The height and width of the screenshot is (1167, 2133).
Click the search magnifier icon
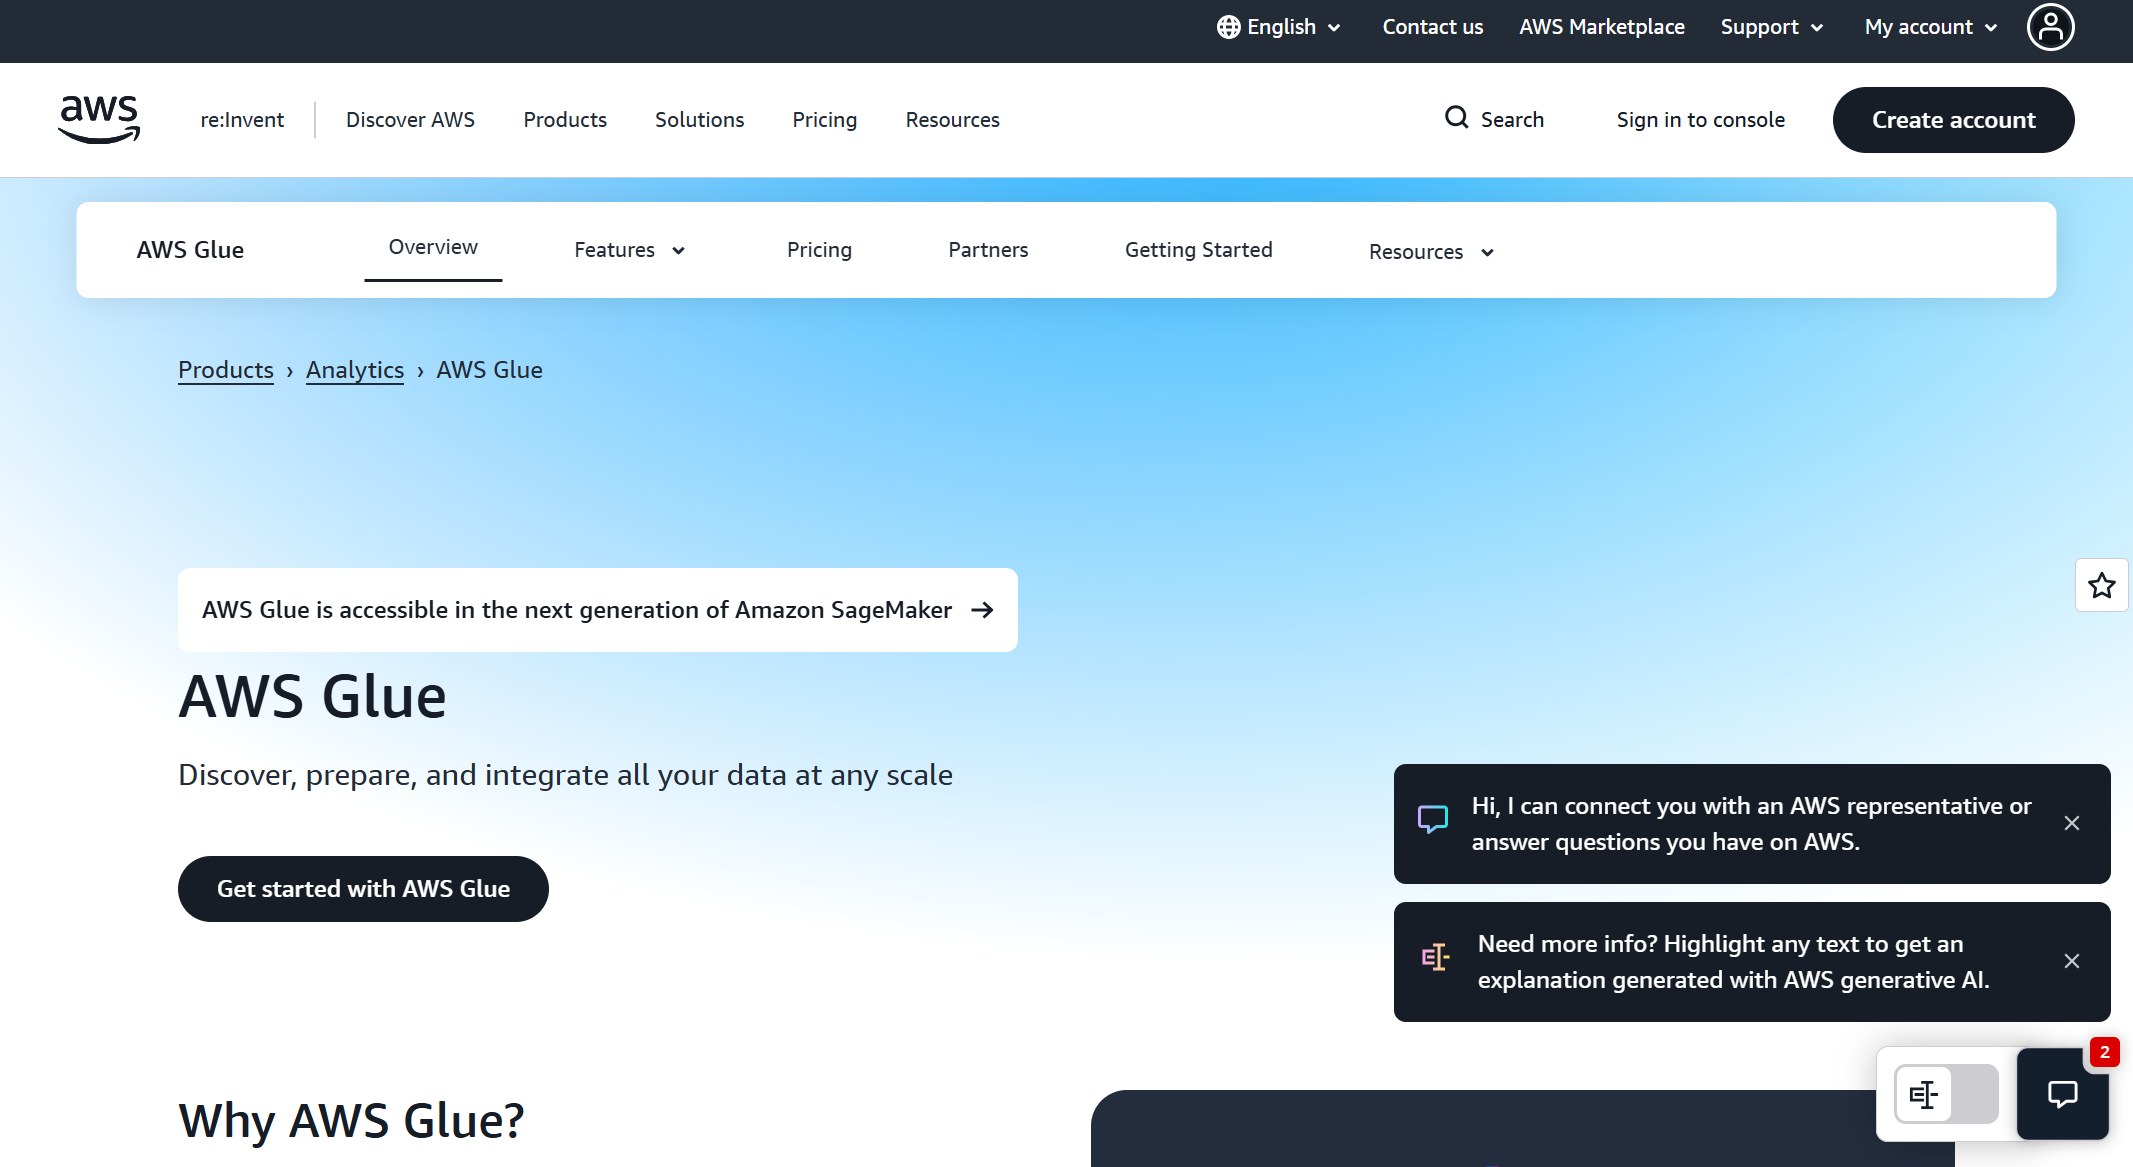1456,118
